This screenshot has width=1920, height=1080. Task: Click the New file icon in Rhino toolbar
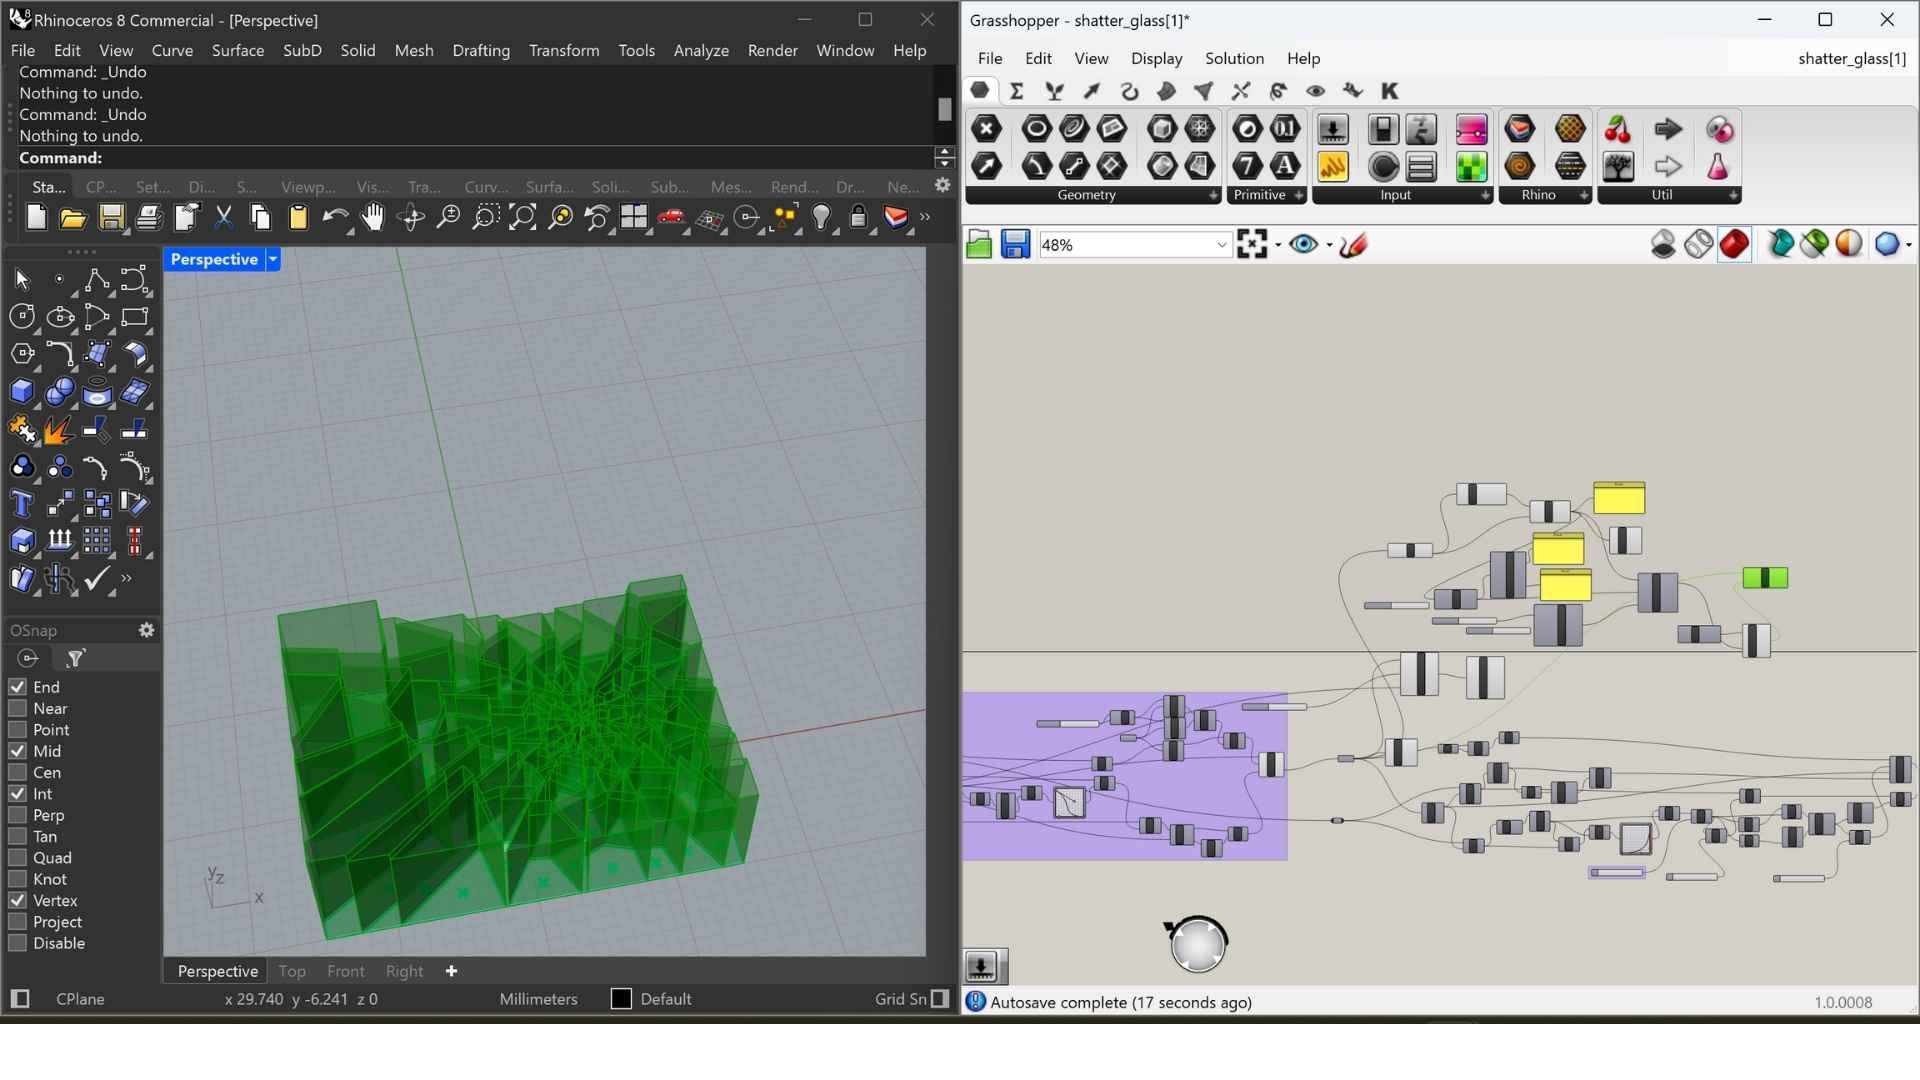[x=36, y=218]
